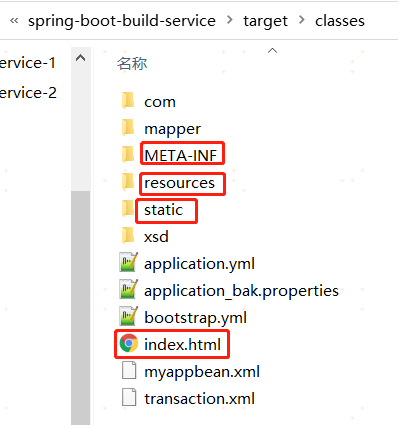
Task: Select the static folder icon
Action: click(128, 209)
